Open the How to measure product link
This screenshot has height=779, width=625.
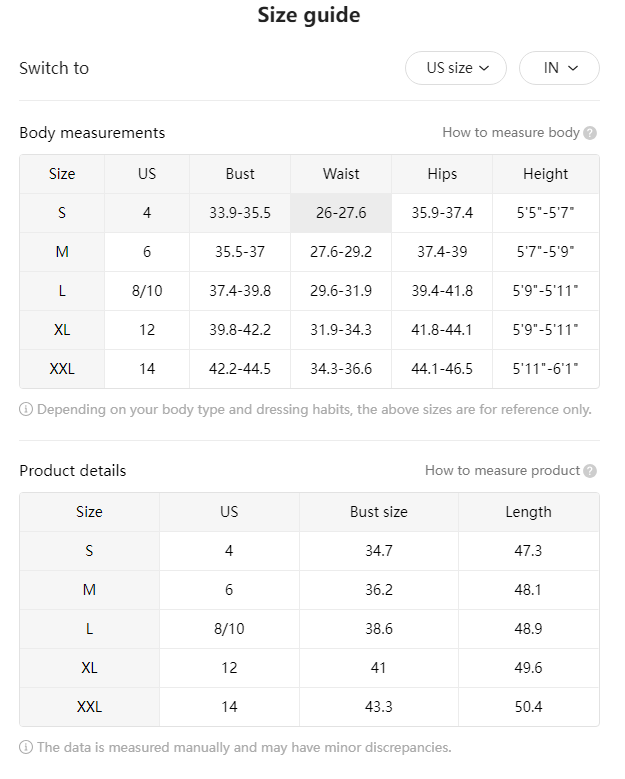[502, 470]
